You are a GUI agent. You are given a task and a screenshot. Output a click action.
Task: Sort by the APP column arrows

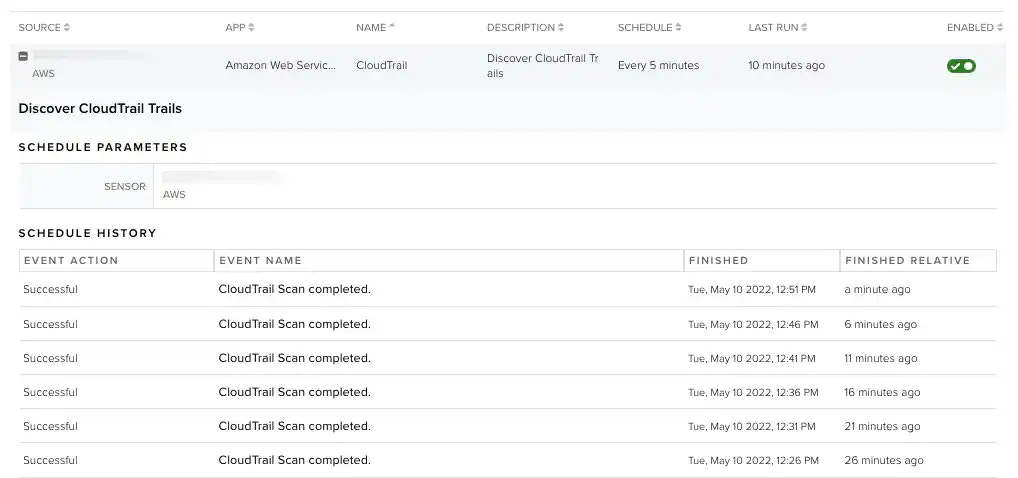point(251,27)
